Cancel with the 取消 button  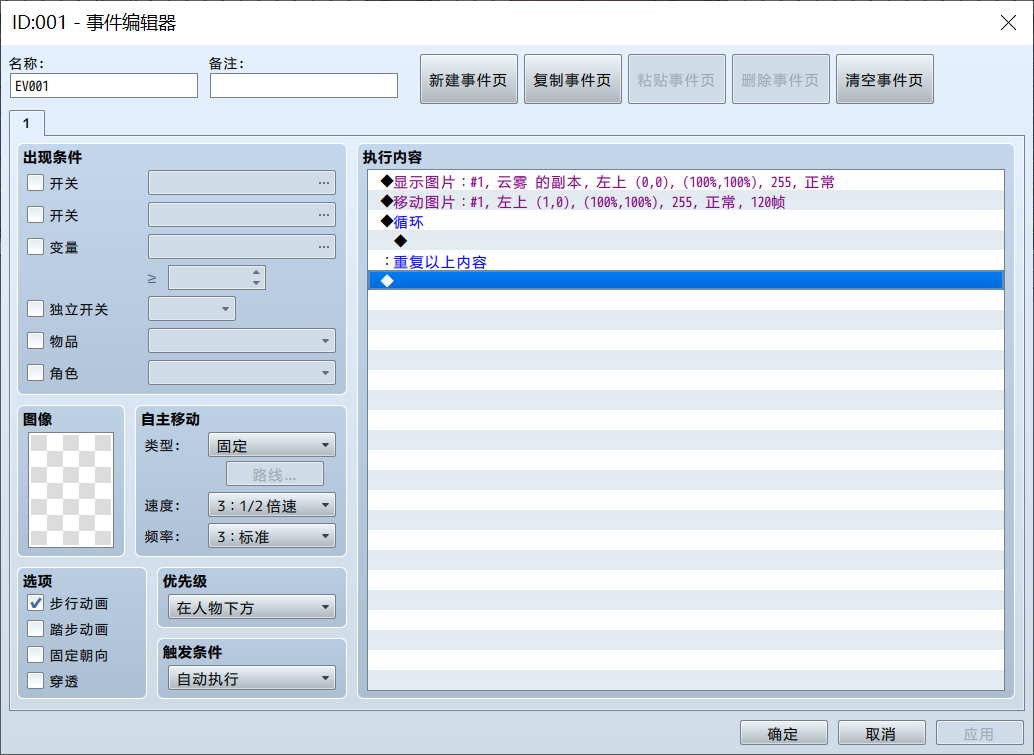[882, 733]
